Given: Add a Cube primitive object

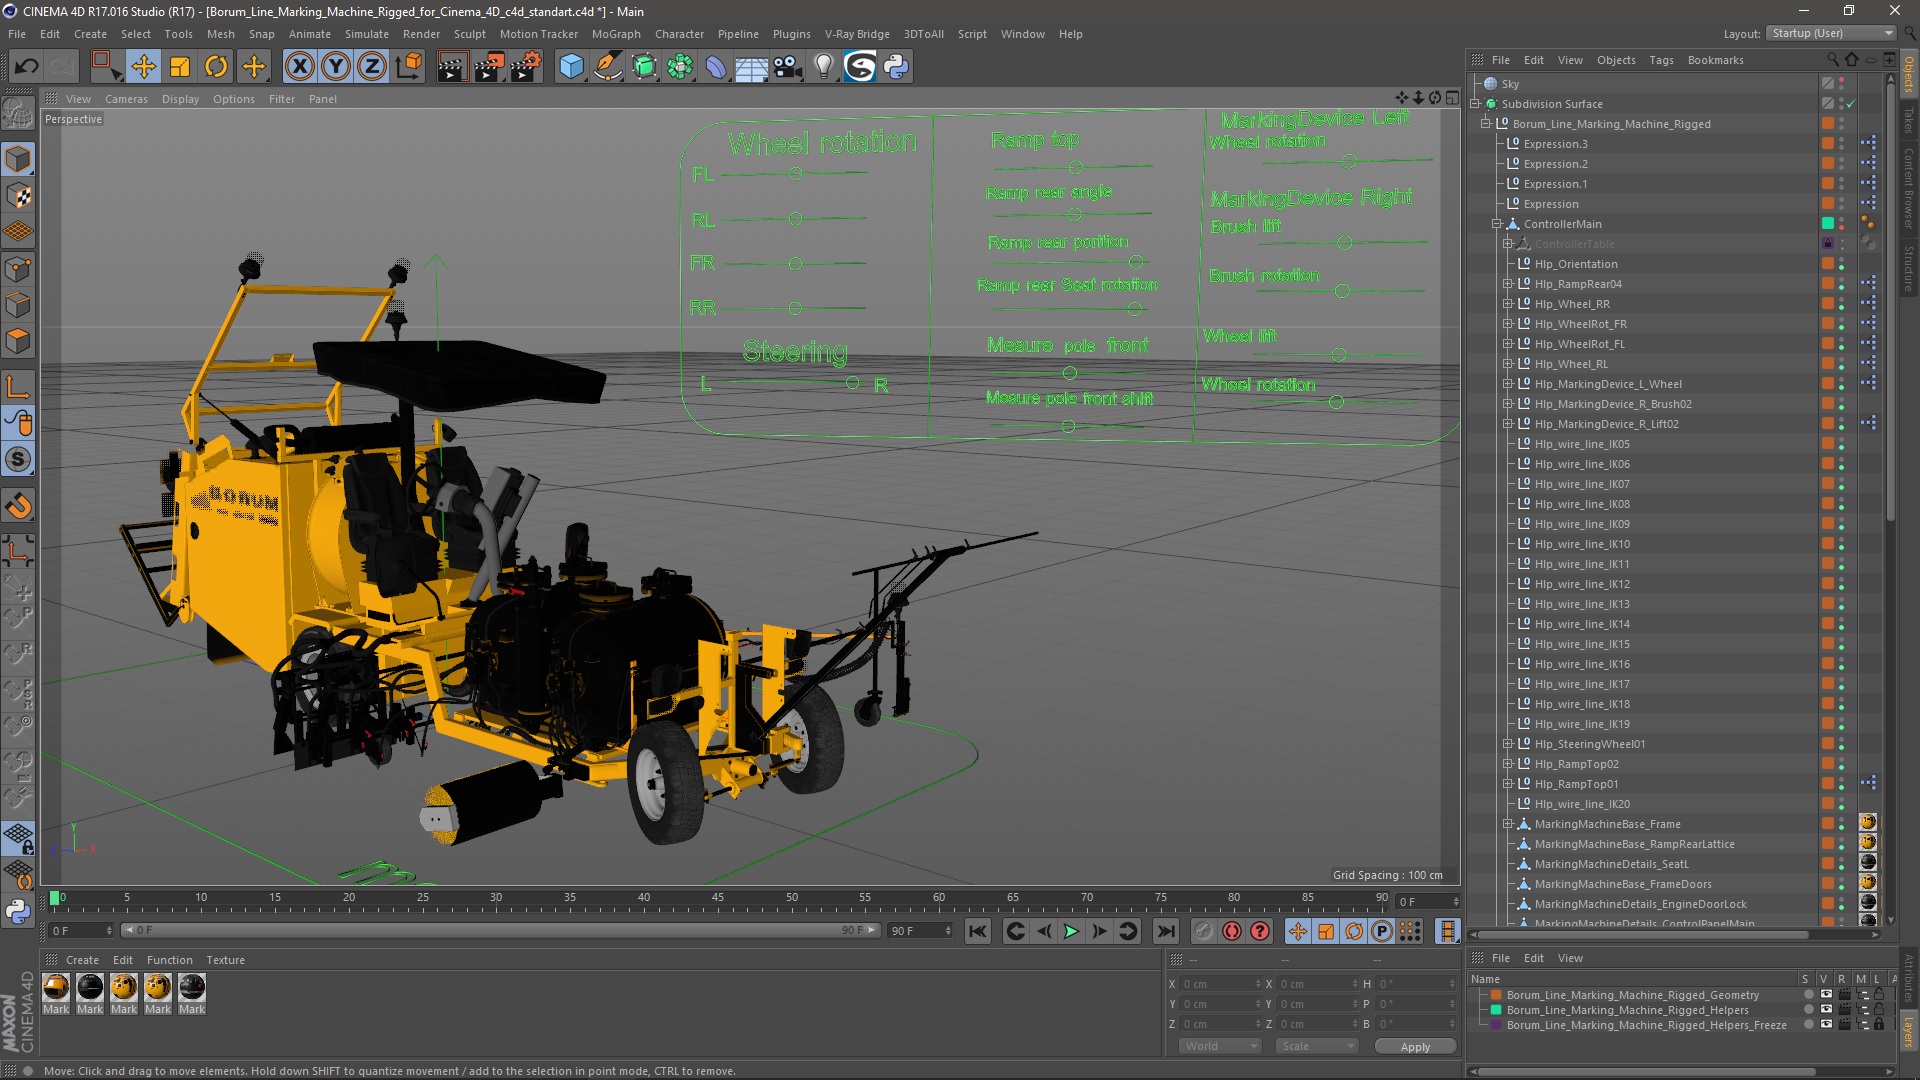Looking at the screenshot, I should (571, 67).
